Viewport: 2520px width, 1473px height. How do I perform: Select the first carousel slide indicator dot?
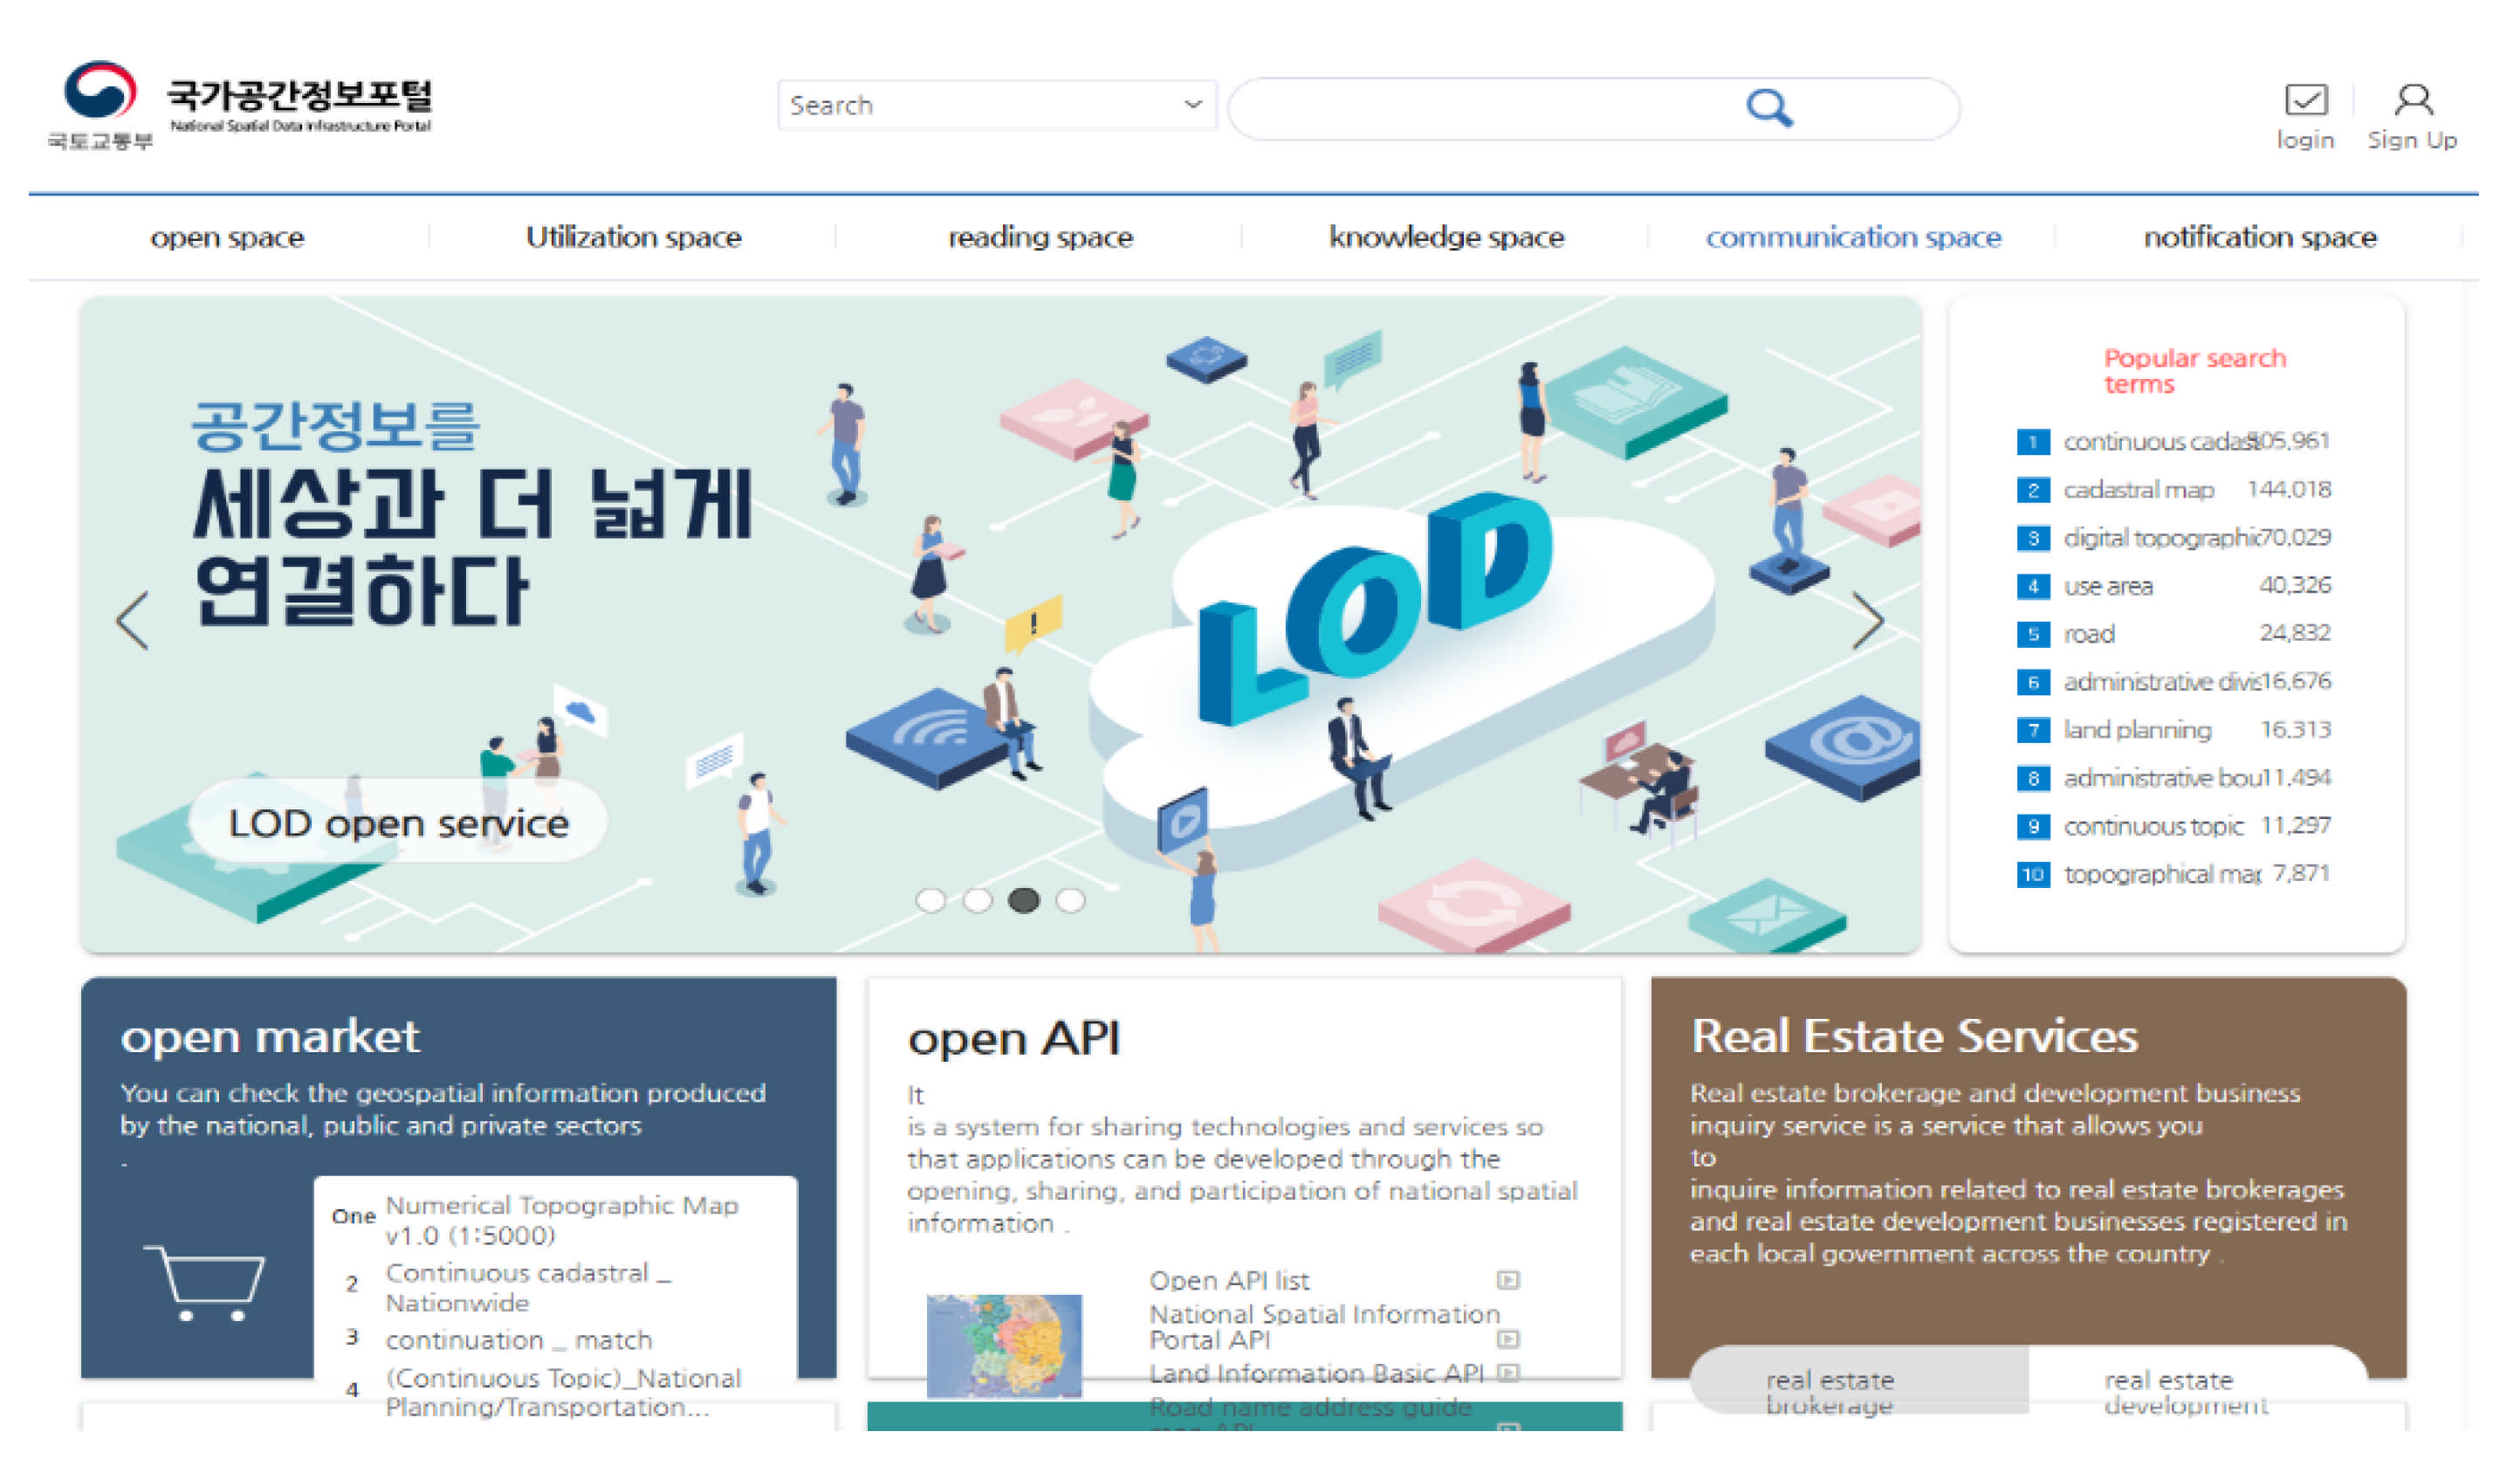point(930,900)
